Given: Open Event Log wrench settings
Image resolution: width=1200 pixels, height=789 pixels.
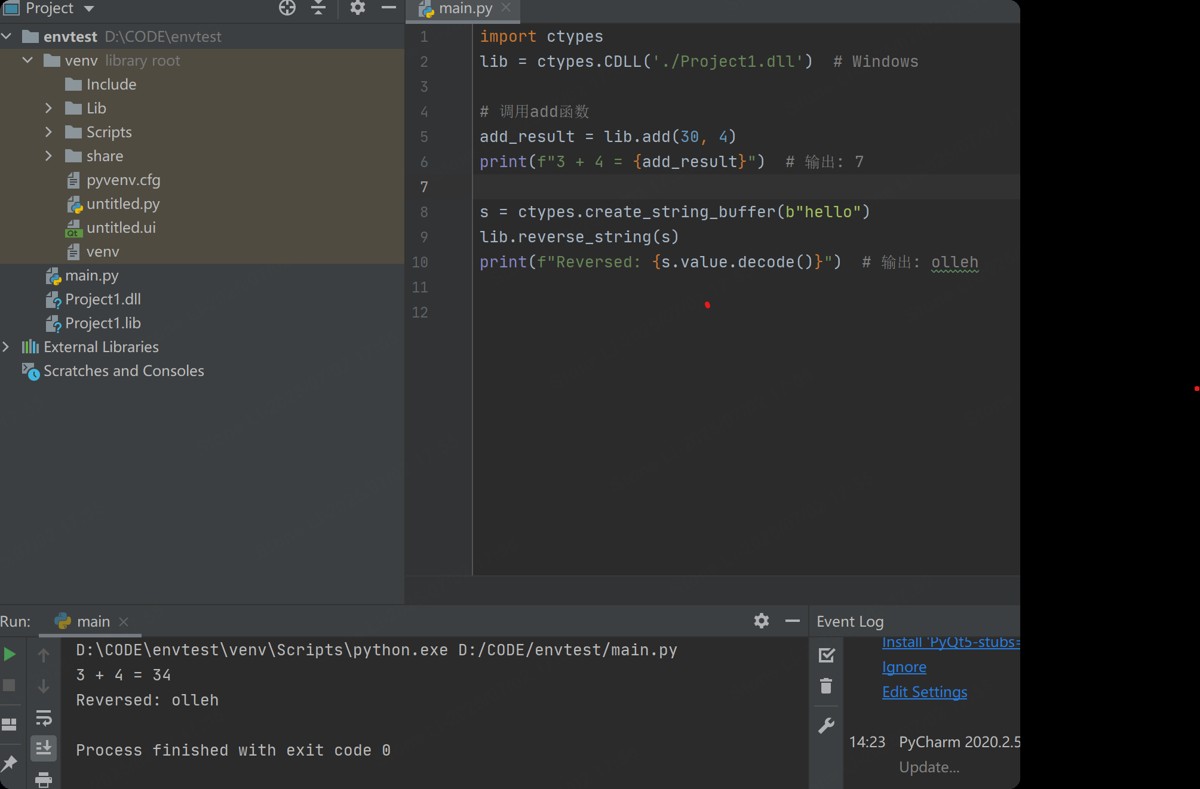Looking at the screenshot, I should 826,726.
